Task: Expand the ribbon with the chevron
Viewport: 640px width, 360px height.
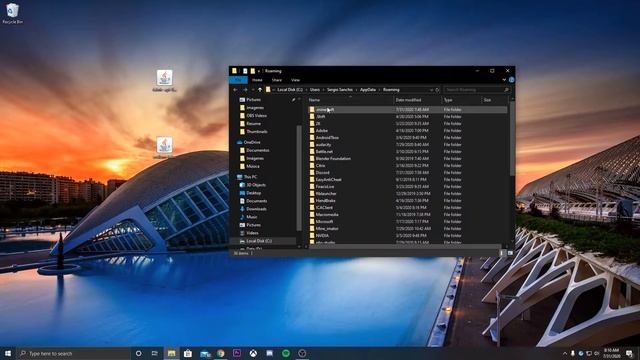Action: click(504, 80)
